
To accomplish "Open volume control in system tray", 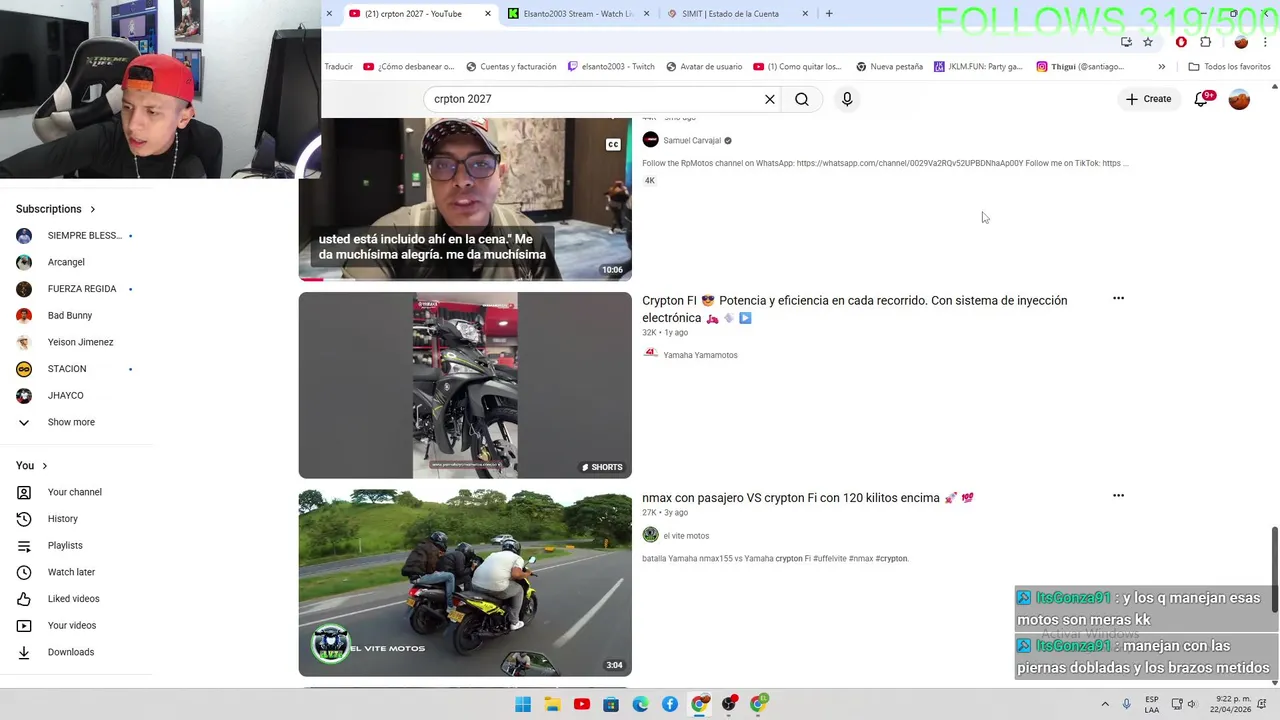I will tap(1192, 704).
